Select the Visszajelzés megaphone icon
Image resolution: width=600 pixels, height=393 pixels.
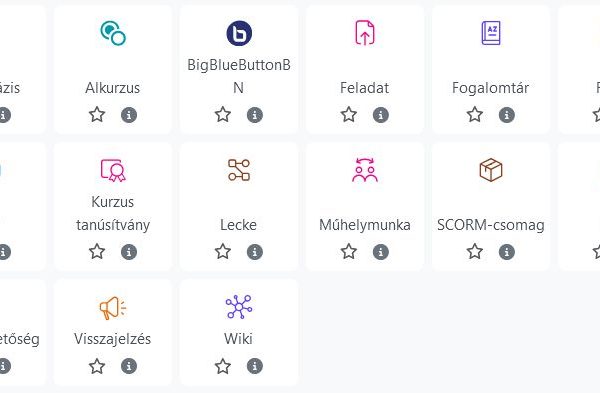pyautogui.click(x=113, y=307)
